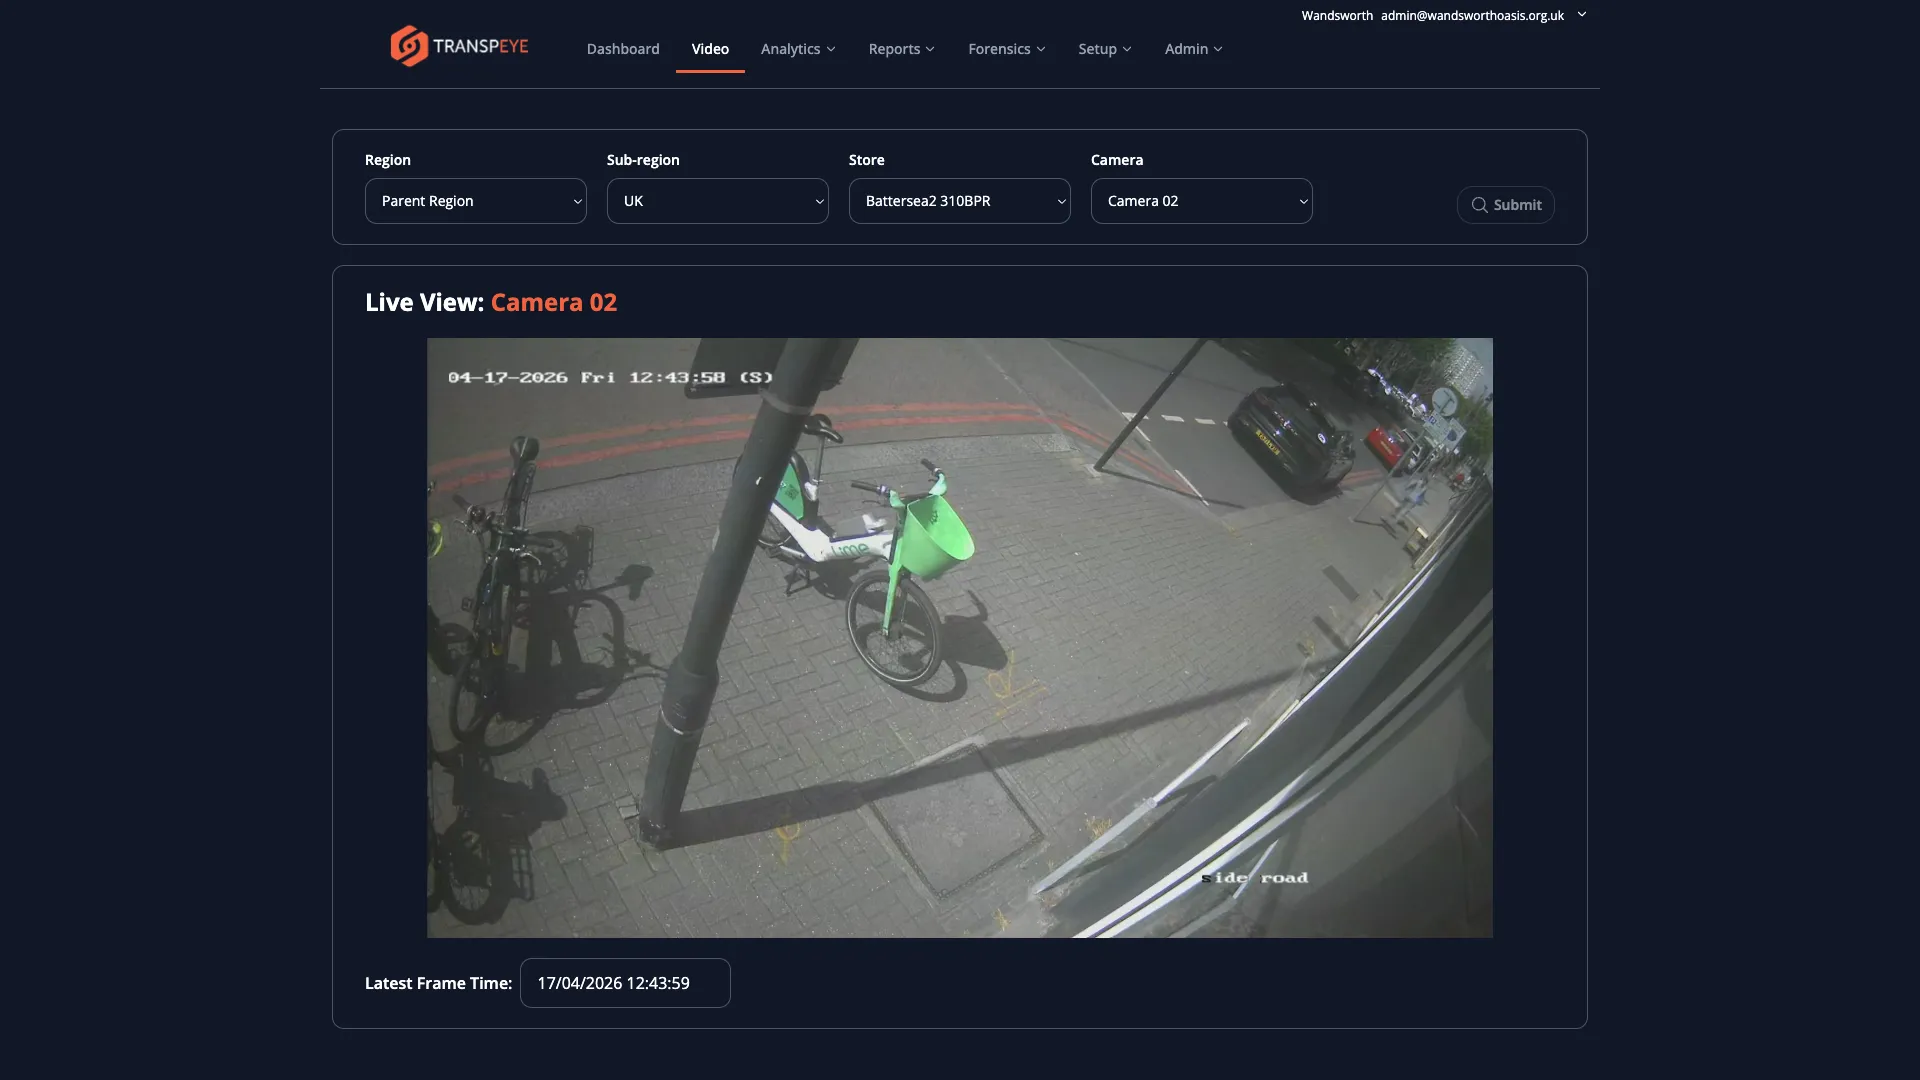Expand the Reports dropdown chevron
The width and height of the screenshot is (1920, 1080).
pyautogui.click(x=929, y=48)
